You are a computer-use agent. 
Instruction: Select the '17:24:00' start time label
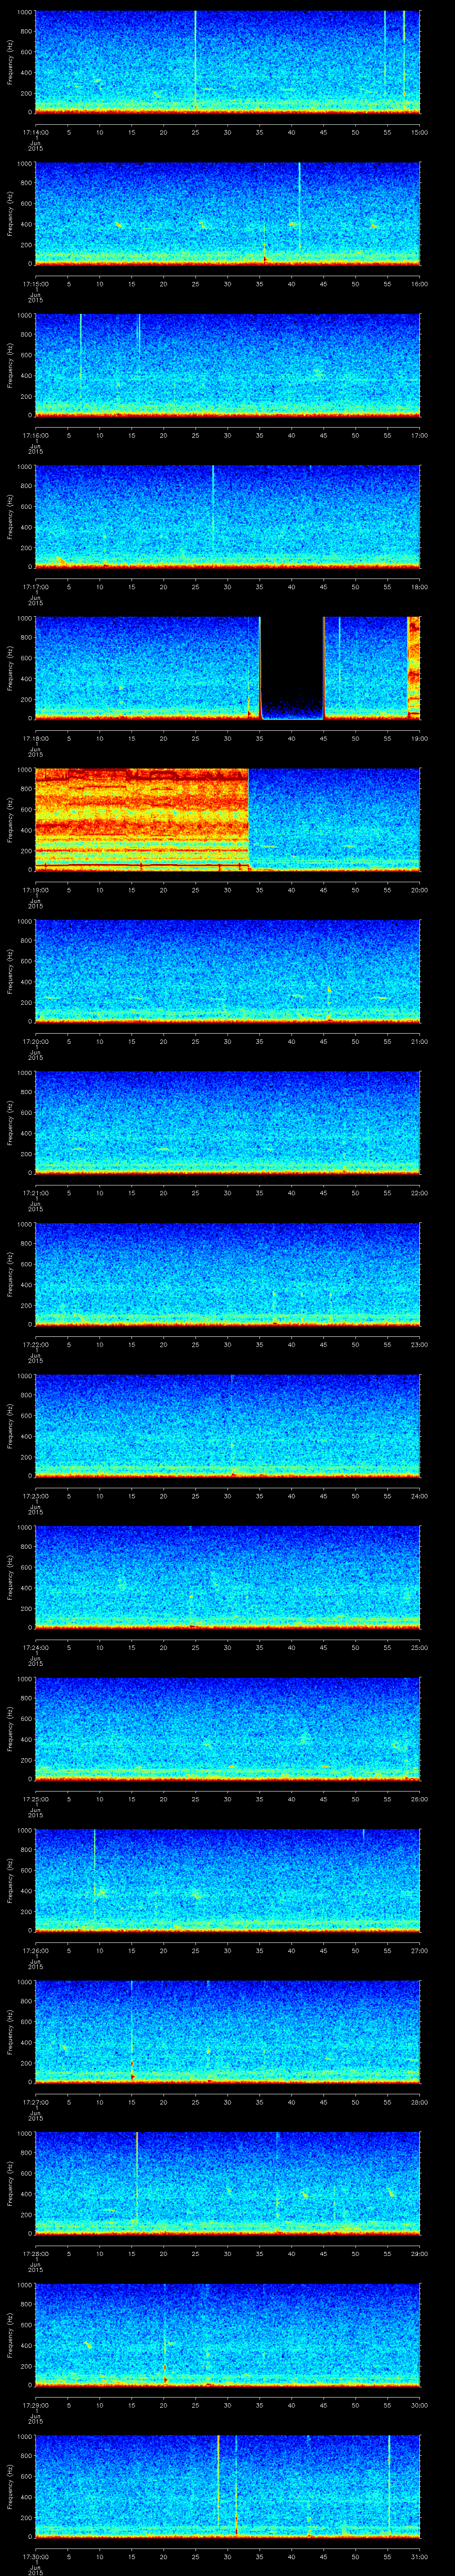(x=35, y=1647)
